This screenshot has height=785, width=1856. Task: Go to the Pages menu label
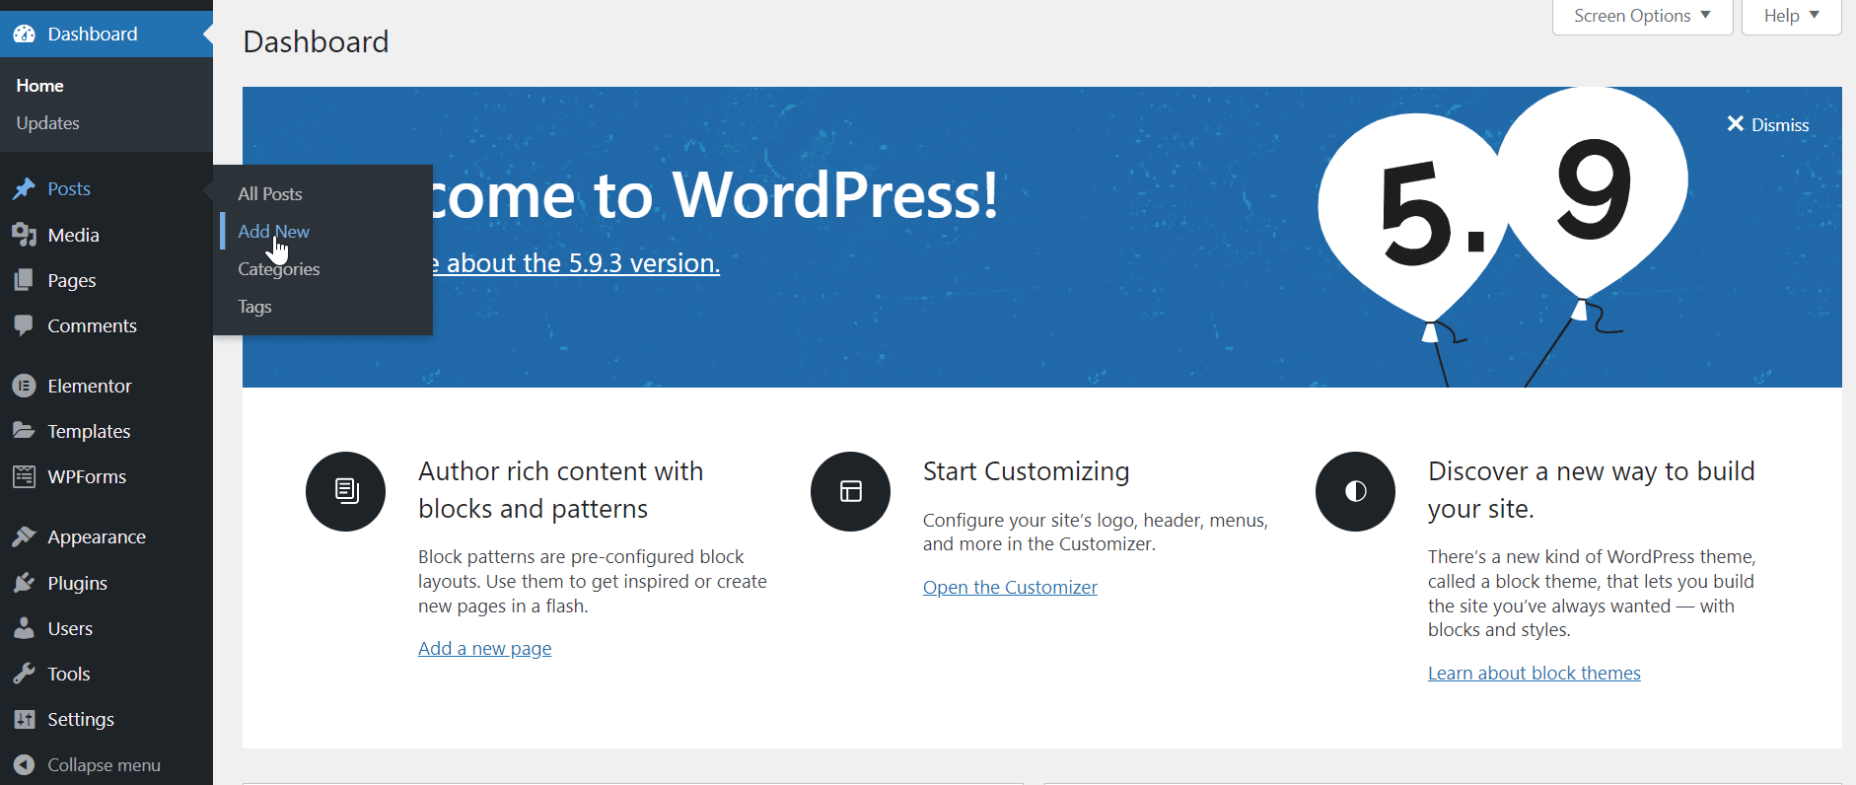(x=72, y=281)
